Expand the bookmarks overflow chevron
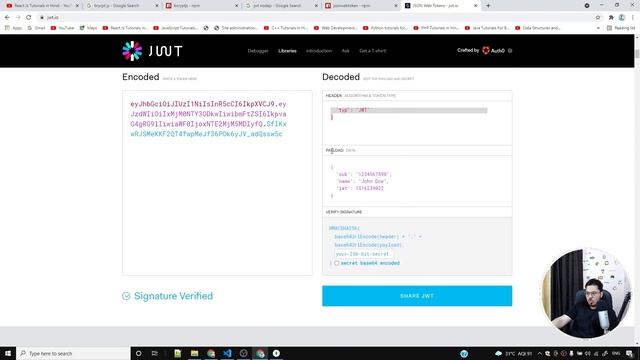Image resolution: width=640 pixels, height=360 pixels. click(598, 28)
